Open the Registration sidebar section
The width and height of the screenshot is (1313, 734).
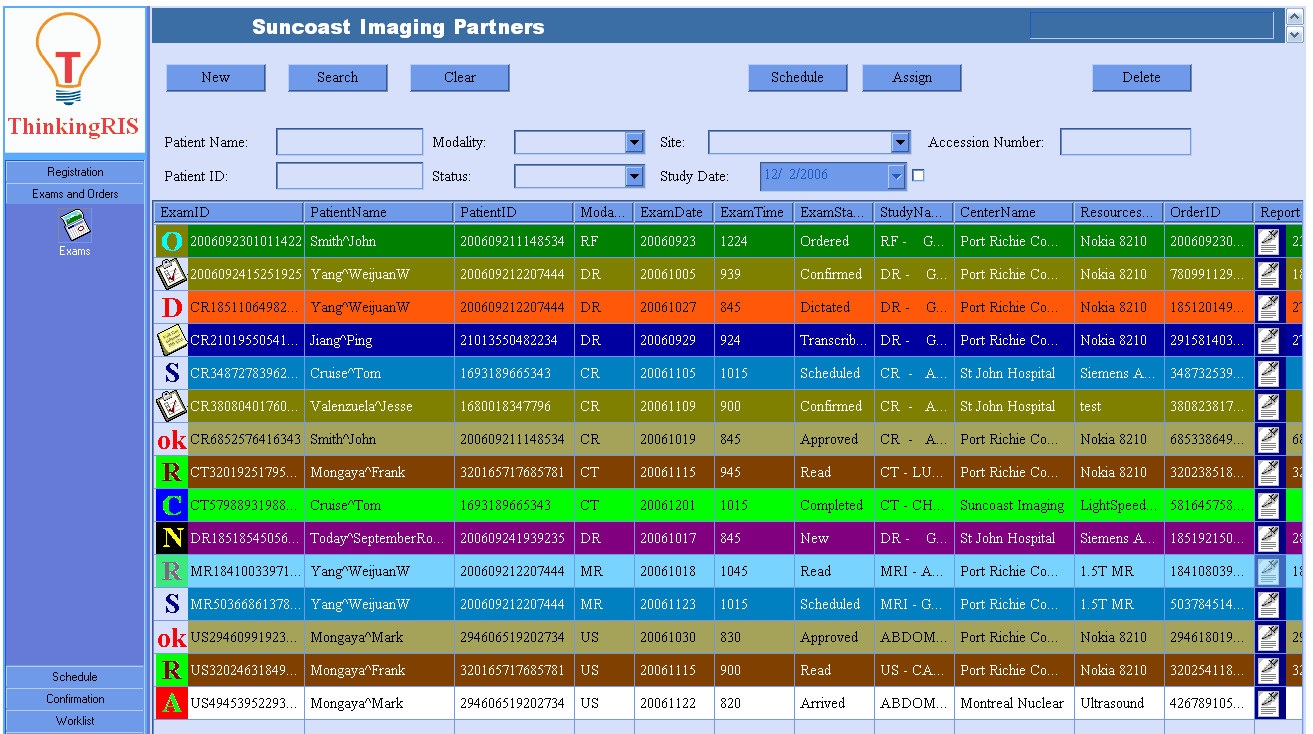(75, 172)
